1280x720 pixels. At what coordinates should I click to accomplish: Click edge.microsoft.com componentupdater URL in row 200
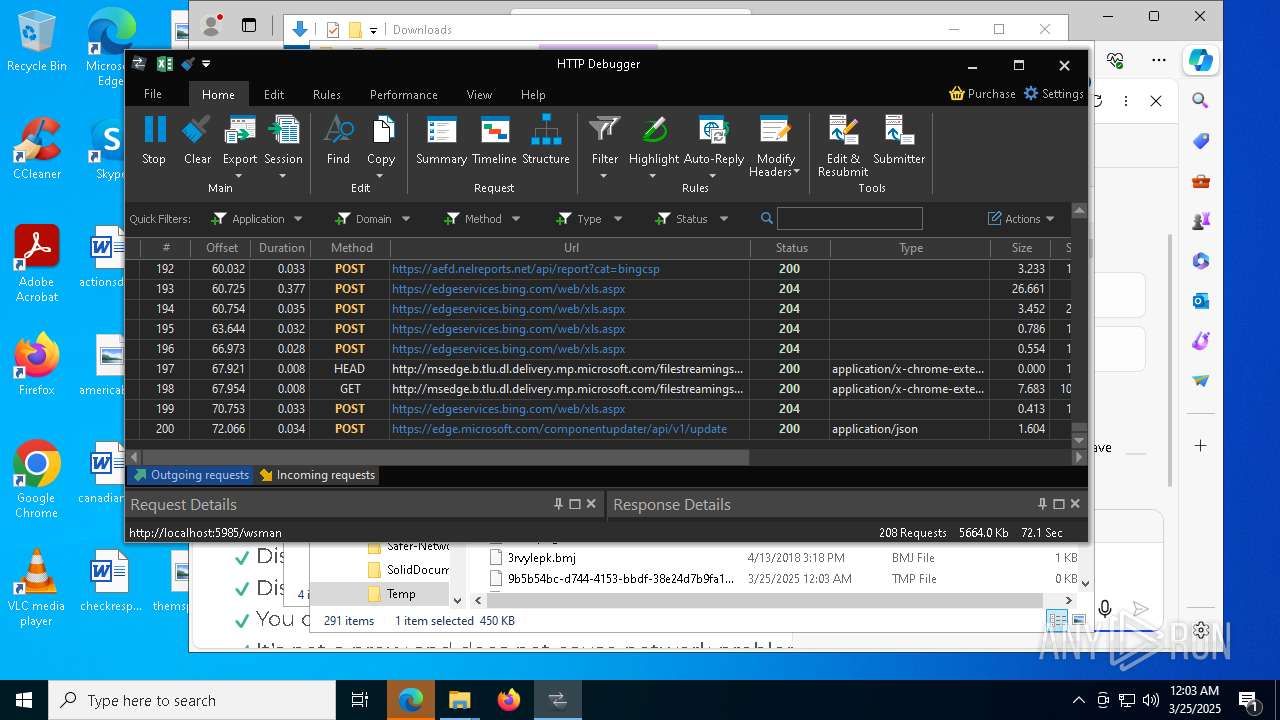[x=559, y=429]
